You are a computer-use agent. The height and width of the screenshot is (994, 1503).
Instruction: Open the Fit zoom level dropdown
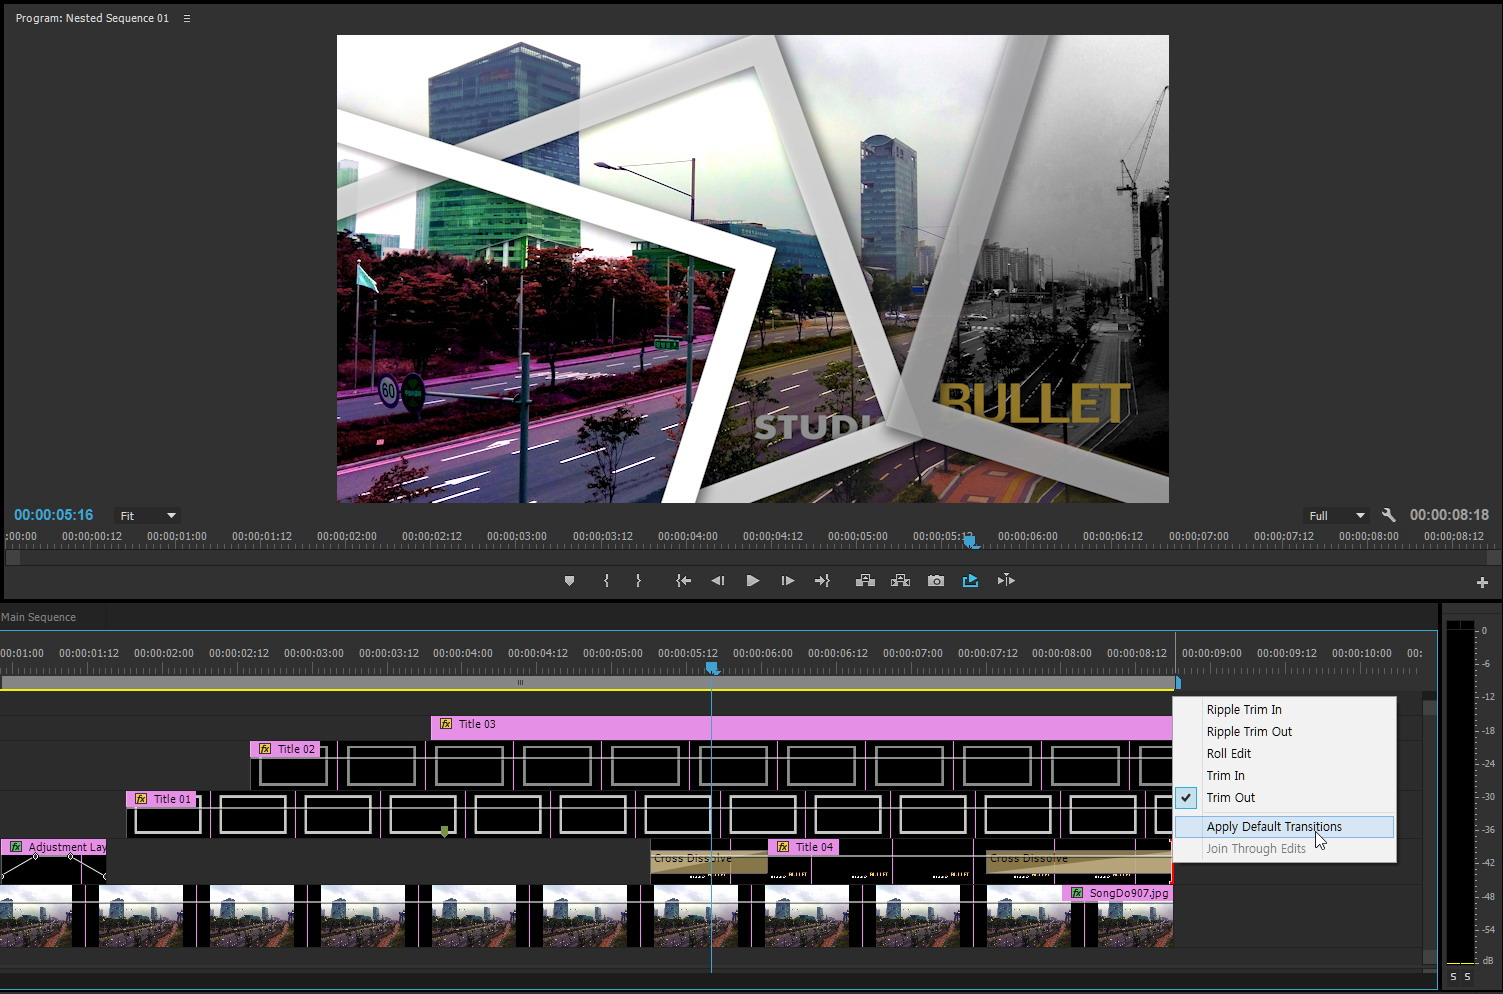coord(147,516)
